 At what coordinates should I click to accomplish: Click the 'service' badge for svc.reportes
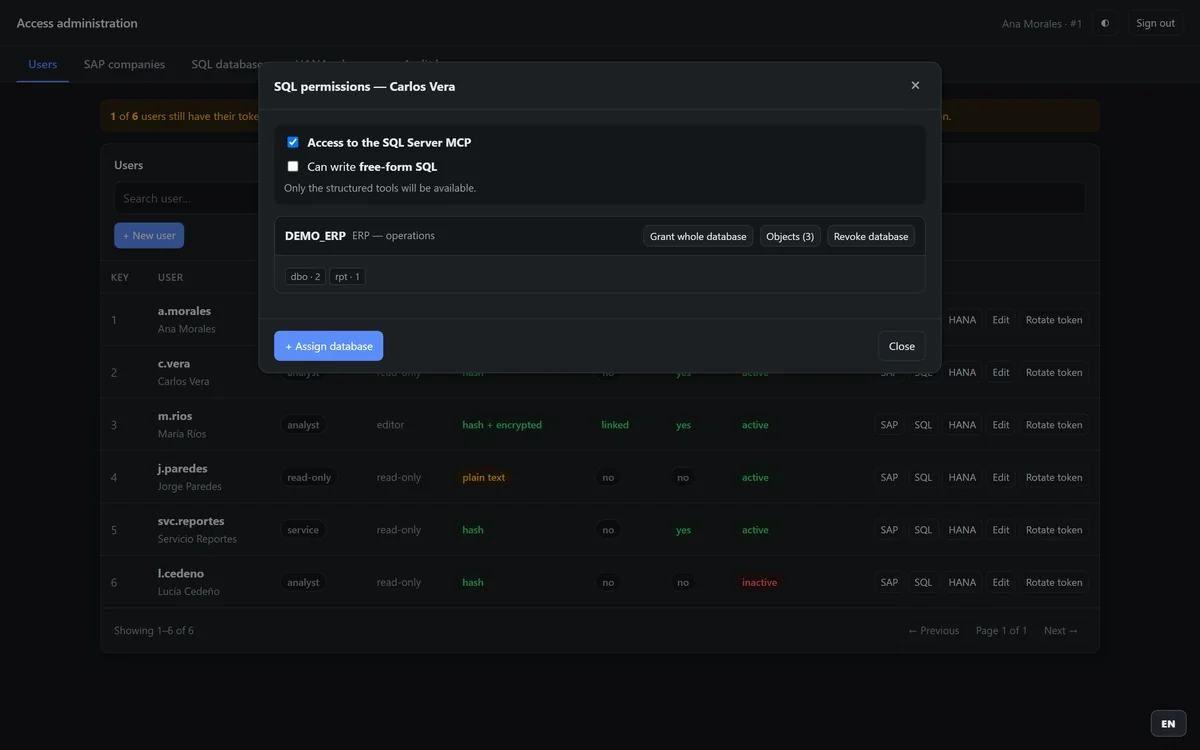click(x=303, y=530)
